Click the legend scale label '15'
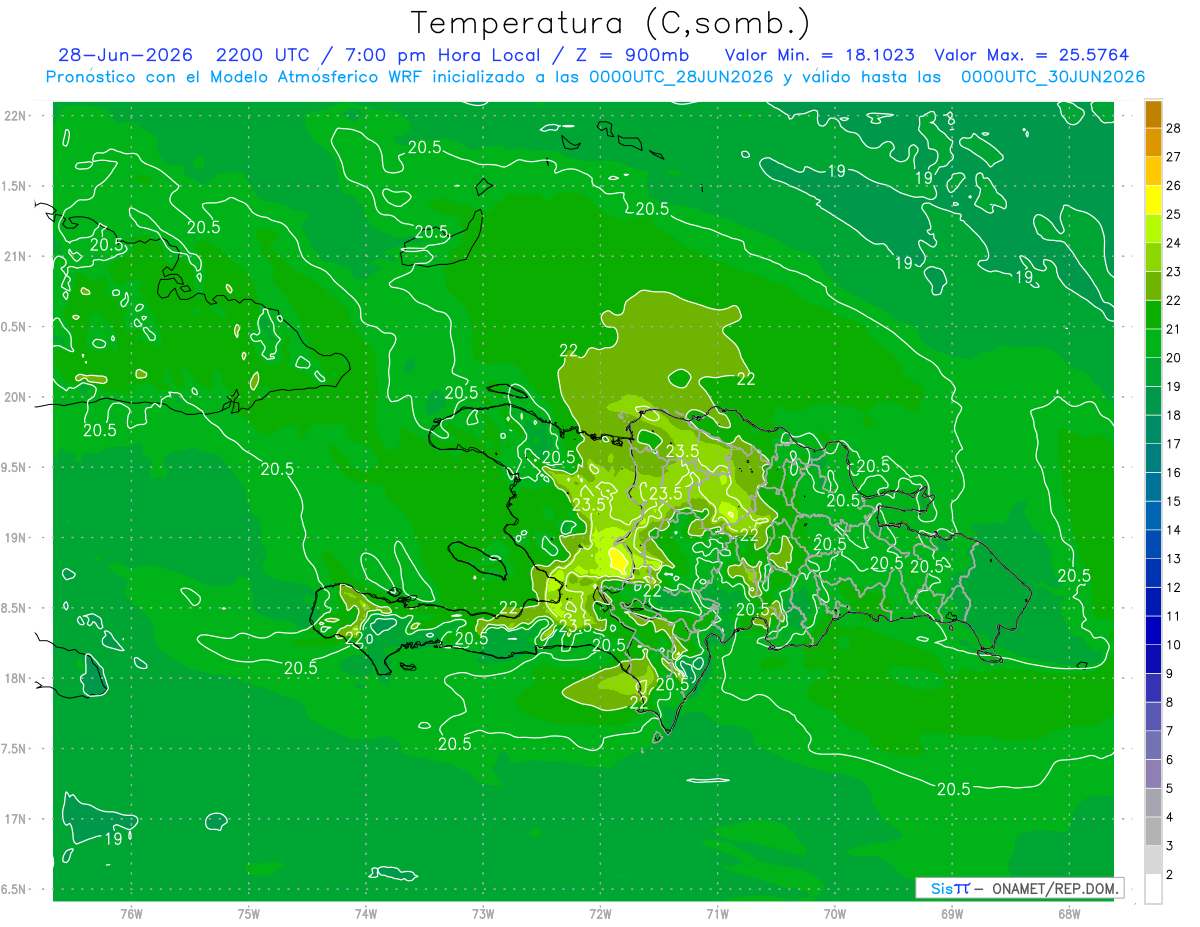The width and height of the screenshot is (1200, 927). (1174, 501)
